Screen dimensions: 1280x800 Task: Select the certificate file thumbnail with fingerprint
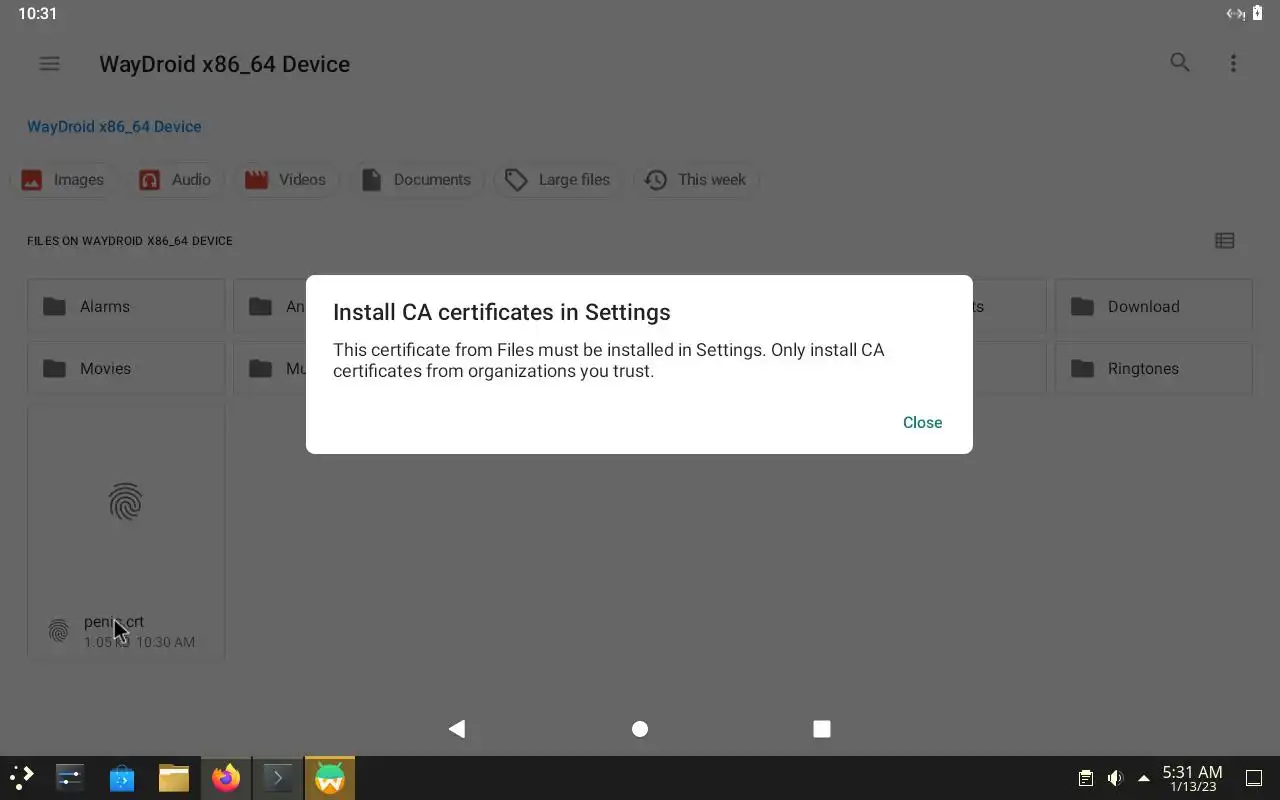[x=126, y=503]
